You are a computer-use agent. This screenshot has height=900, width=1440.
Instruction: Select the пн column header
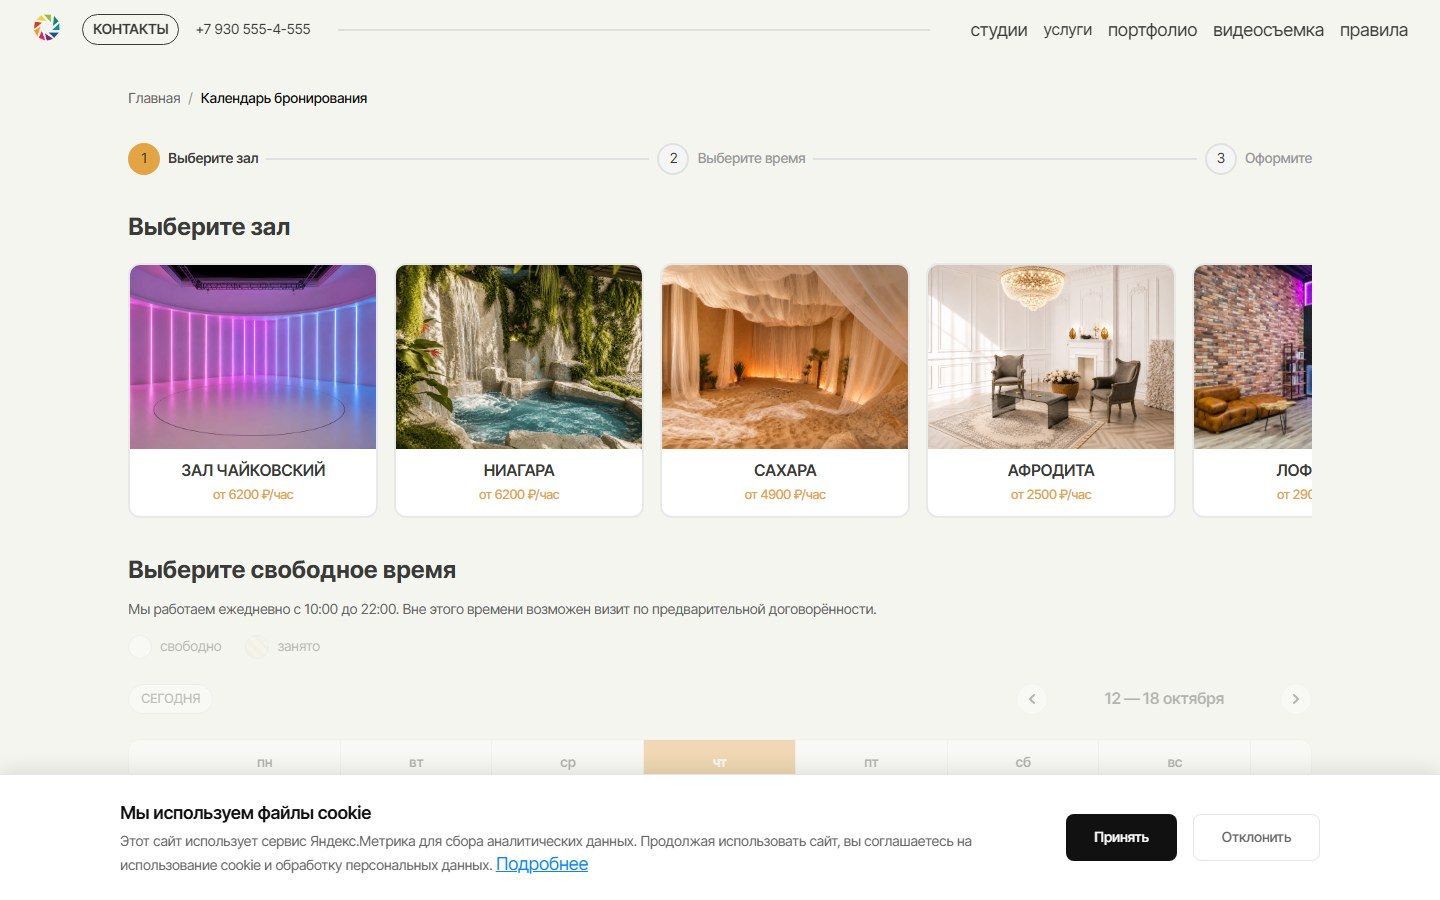pos(265,762)
